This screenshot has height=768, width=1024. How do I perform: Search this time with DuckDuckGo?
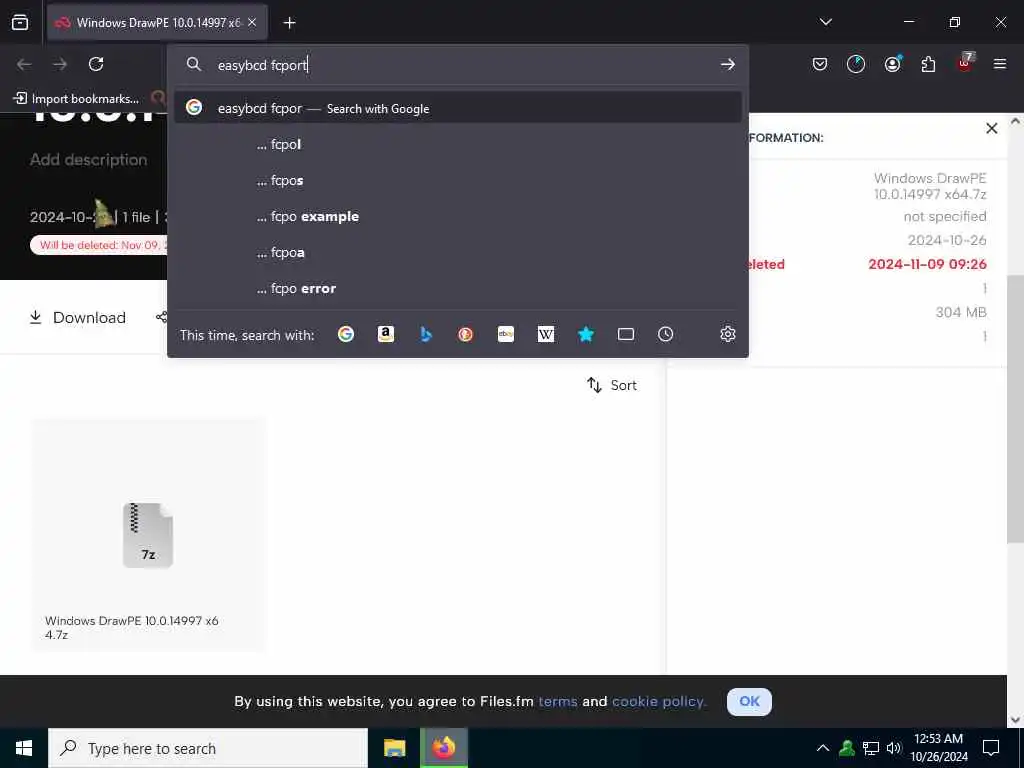[465, 334]
